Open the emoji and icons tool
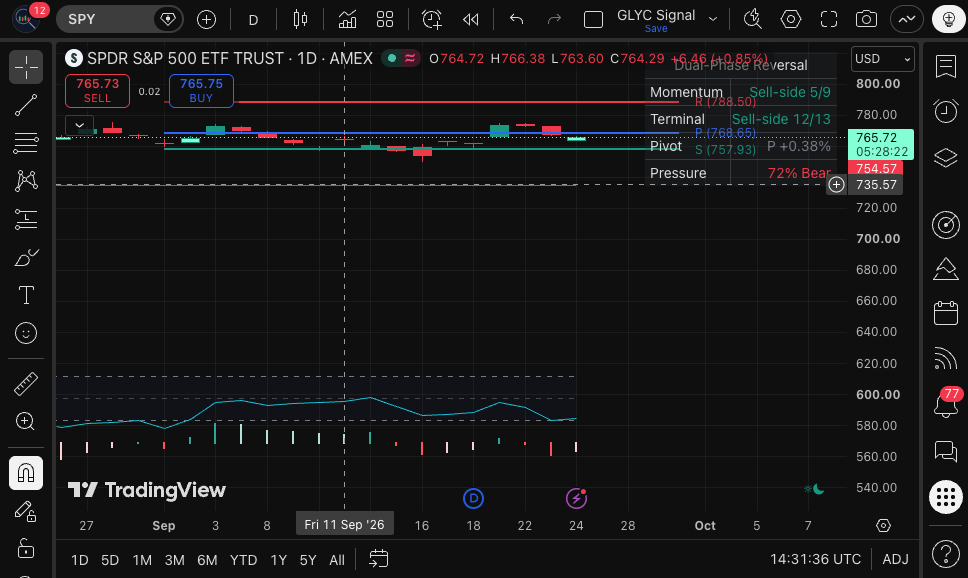Image resolution: width=968 pixels, height=578 pixels. (x=26, y=333)
